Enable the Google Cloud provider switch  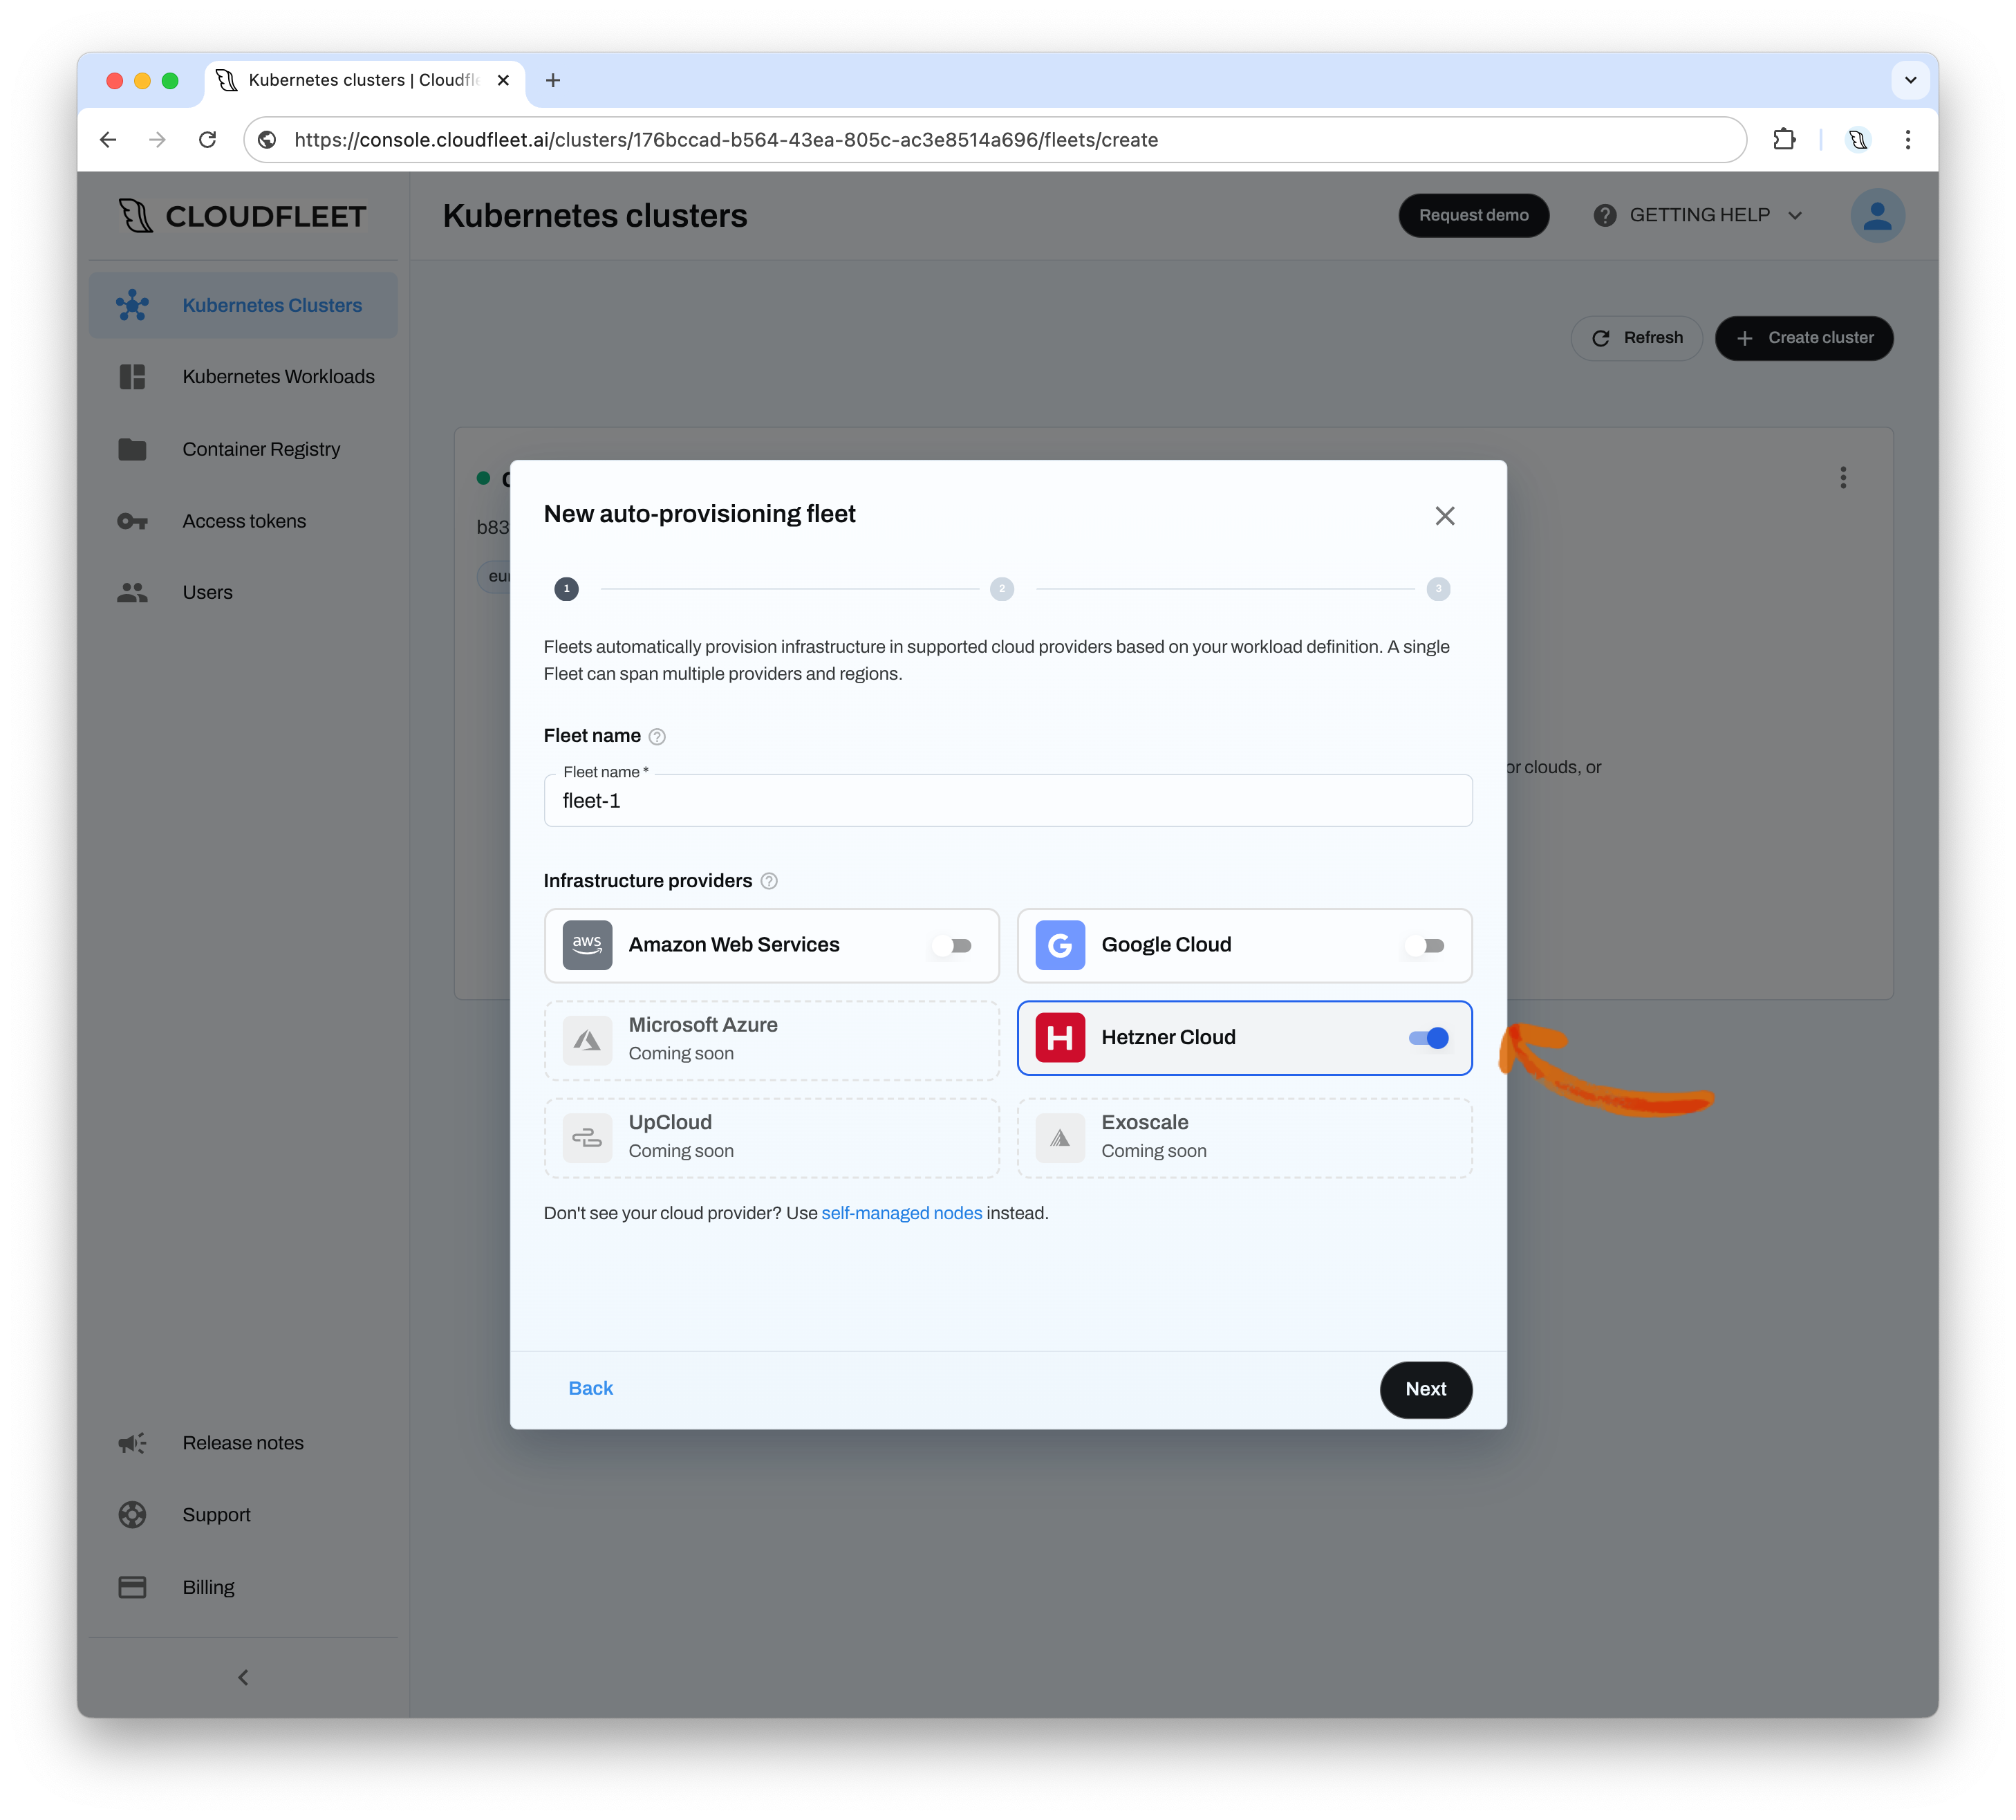(1424, 945)
